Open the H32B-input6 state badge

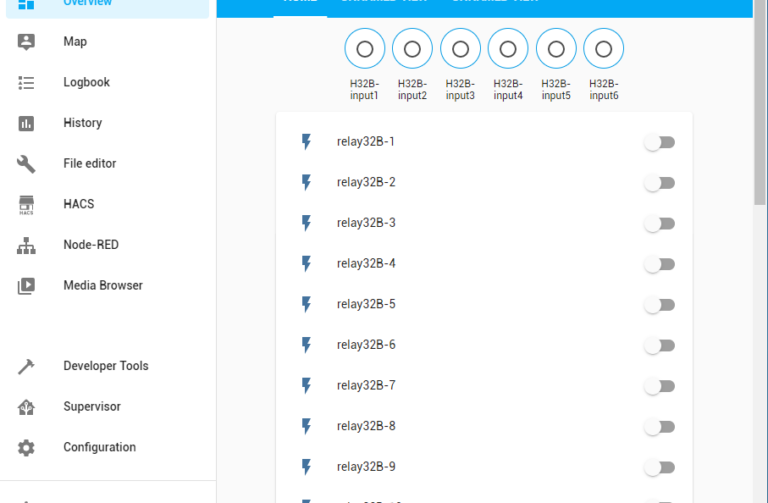(603, 49)
